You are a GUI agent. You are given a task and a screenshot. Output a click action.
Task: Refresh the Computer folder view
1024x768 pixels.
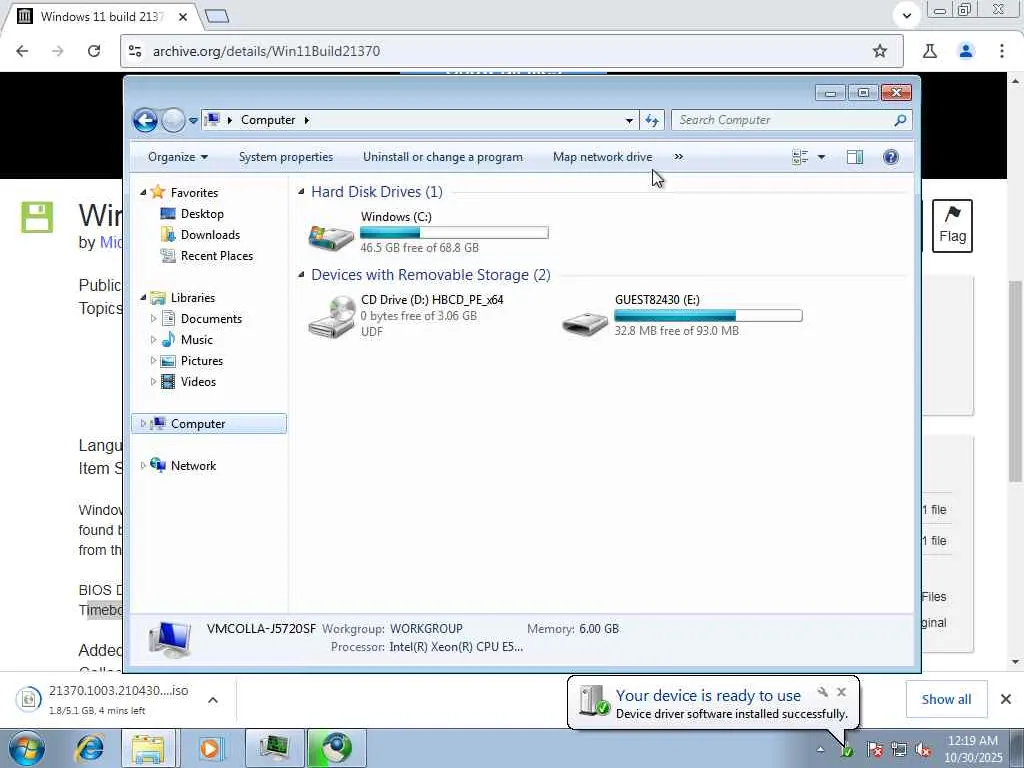pyautogui.click(x=652, y=120)
